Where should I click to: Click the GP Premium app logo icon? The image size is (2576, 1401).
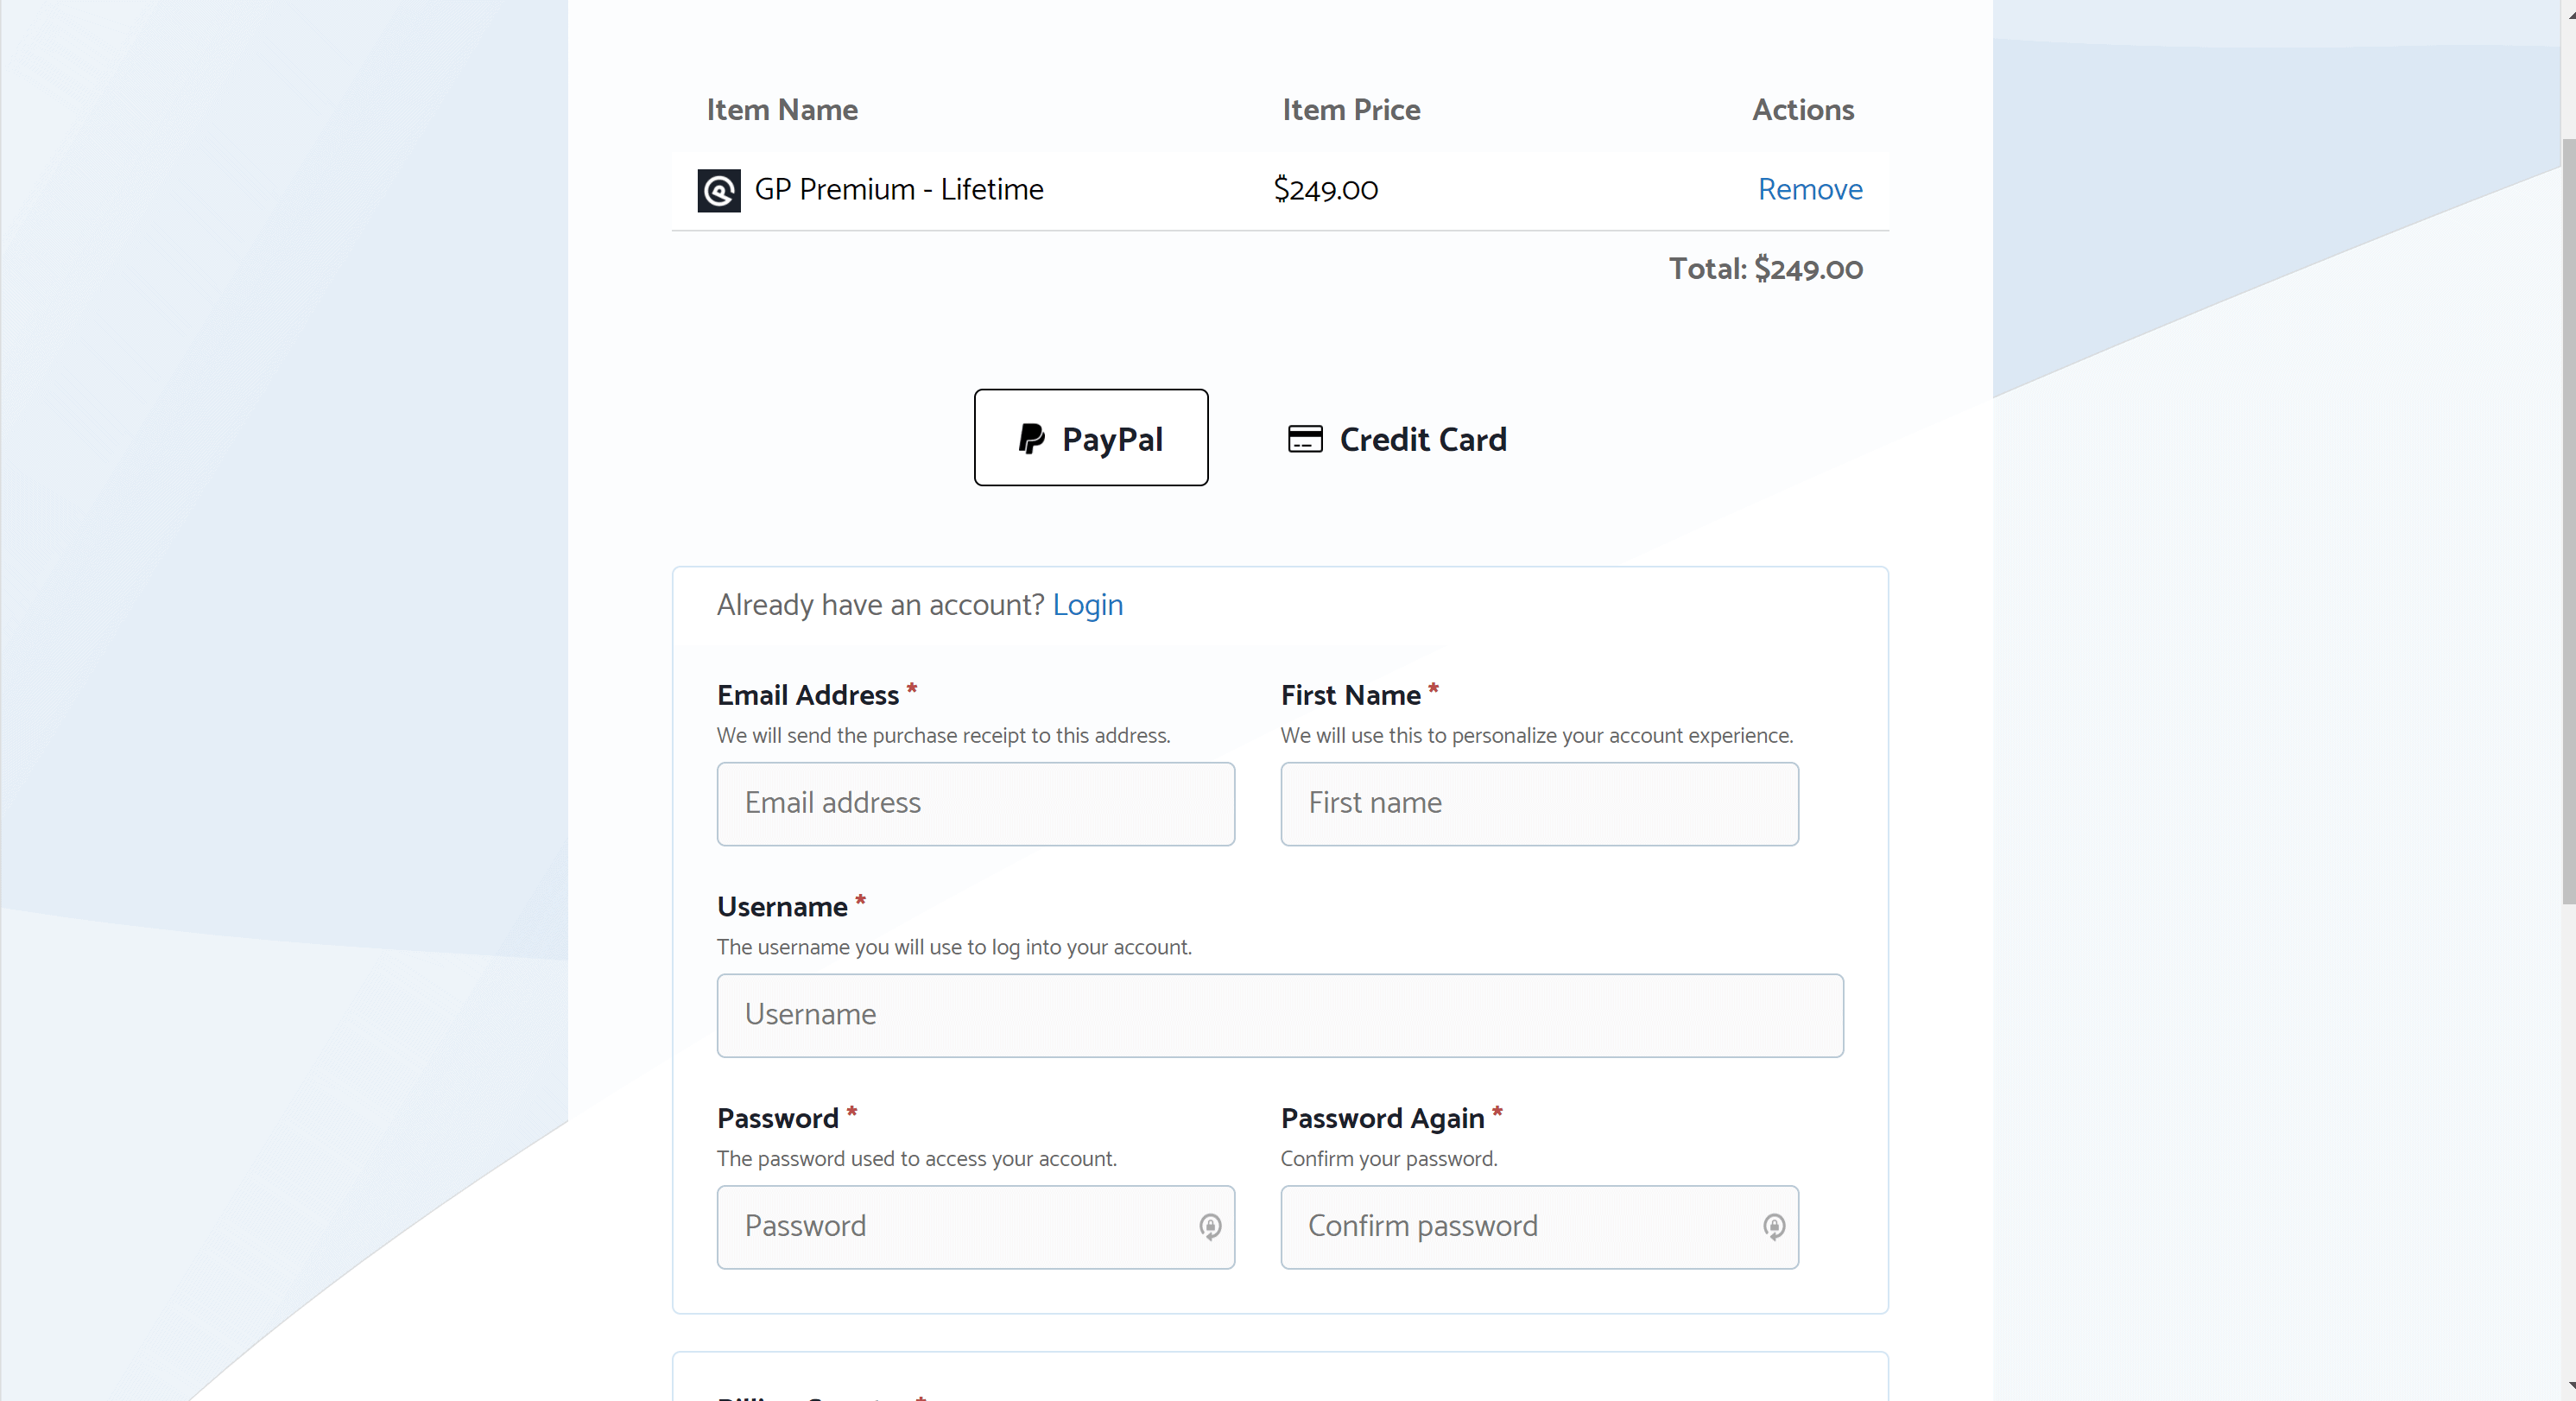[718, 190]
